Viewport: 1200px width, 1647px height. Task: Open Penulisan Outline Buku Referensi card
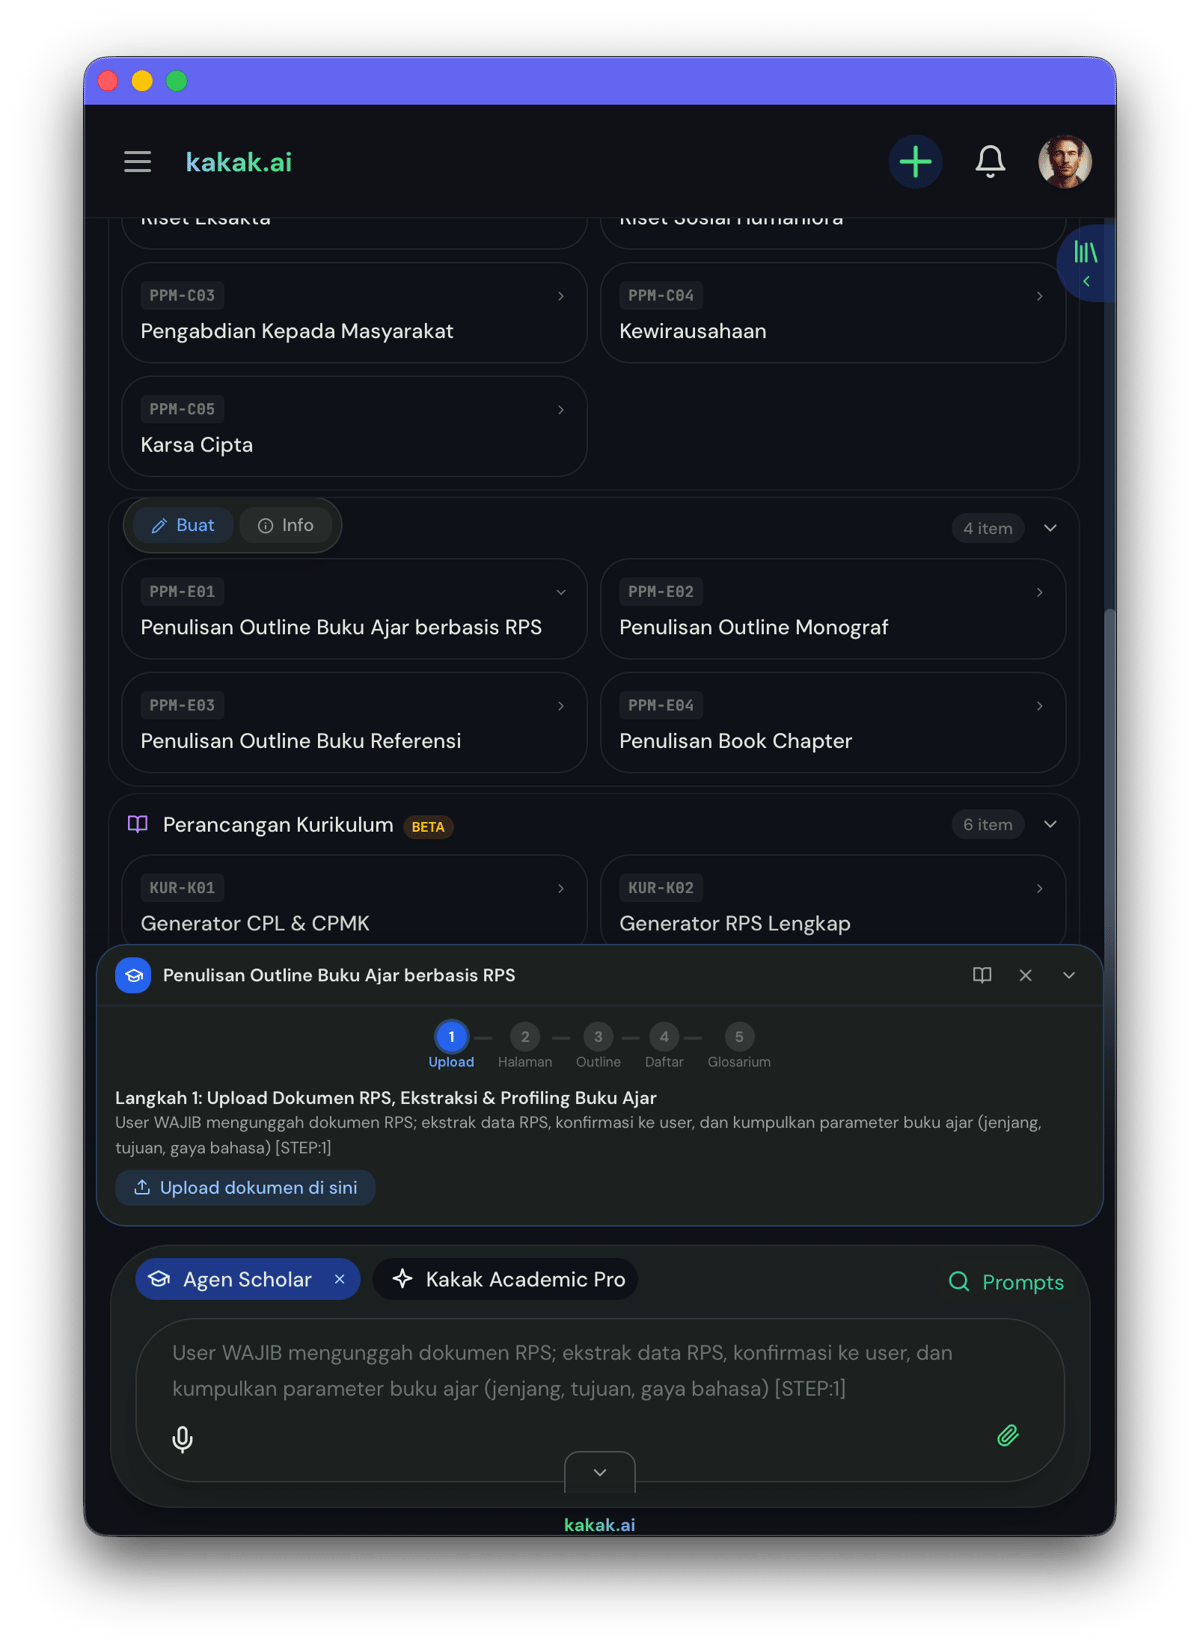click(x=354, y=723)
